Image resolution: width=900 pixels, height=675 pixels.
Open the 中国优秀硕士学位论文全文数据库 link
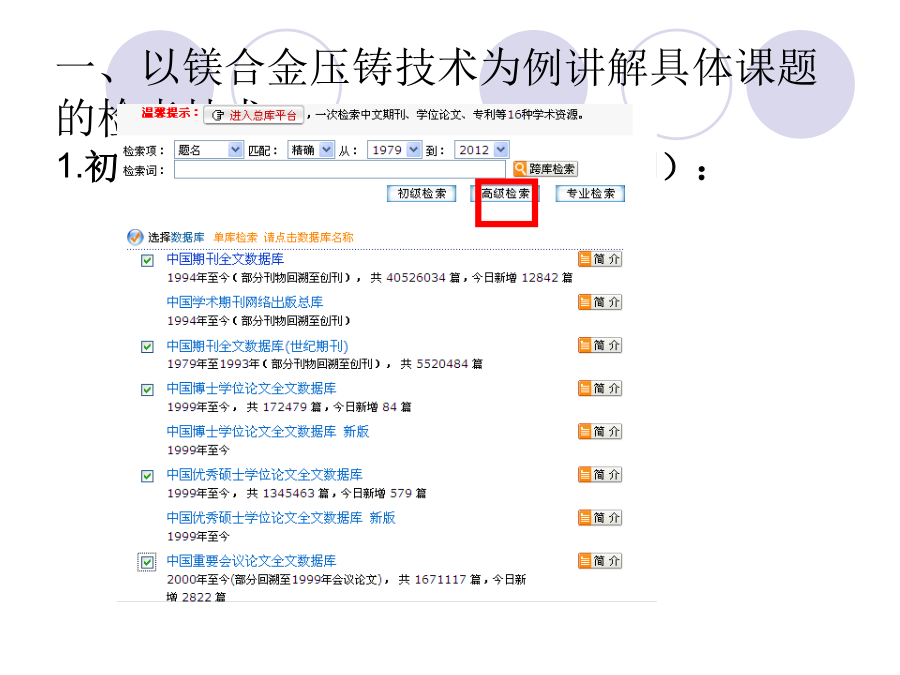point(265,475)
